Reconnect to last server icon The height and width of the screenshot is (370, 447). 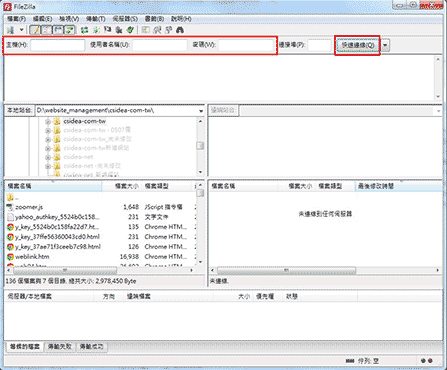pyautogui.click(x=130, y=30)
